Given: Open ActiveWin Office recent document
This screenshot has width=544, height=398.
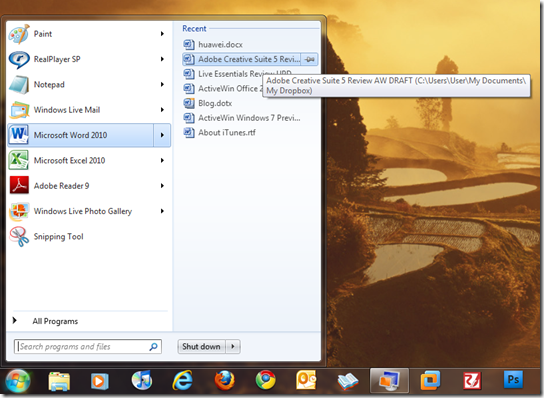Looking at the screenshot, I should pos(222,88).
